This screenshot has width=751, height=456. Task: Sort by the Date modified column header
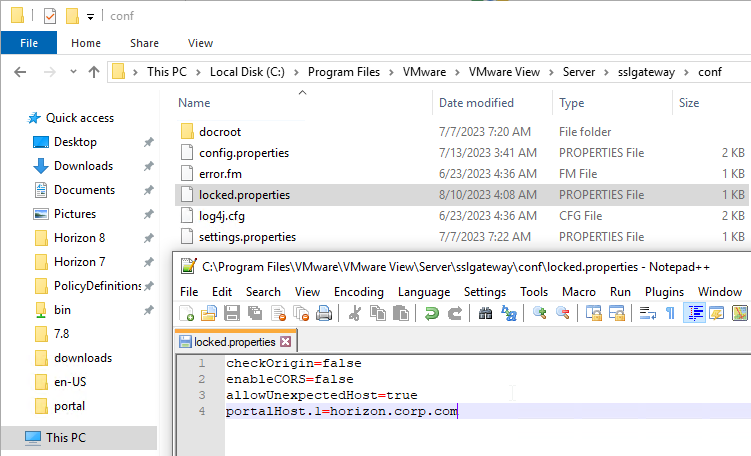[x=476, y=103]
